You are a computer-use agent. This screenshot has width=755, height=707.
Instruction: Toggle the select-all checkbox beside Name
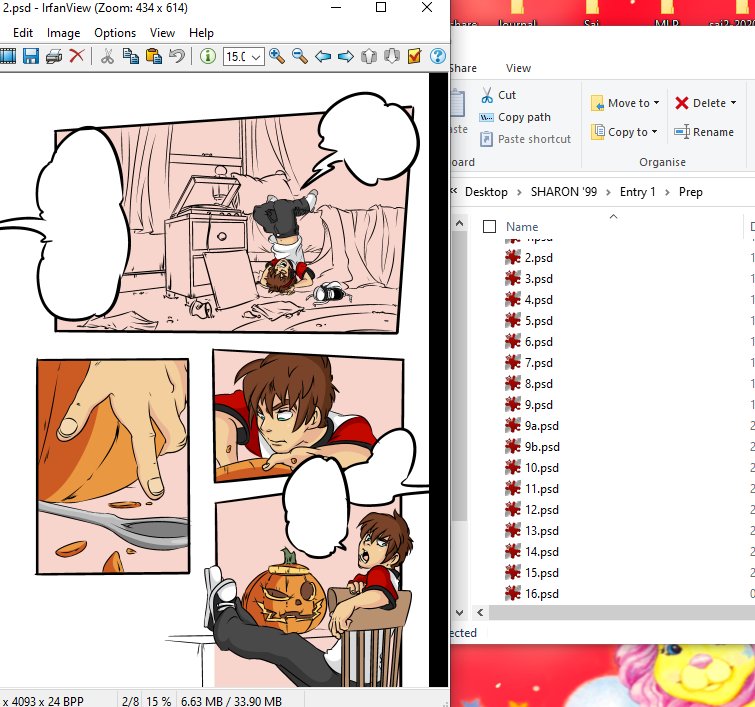489,226
